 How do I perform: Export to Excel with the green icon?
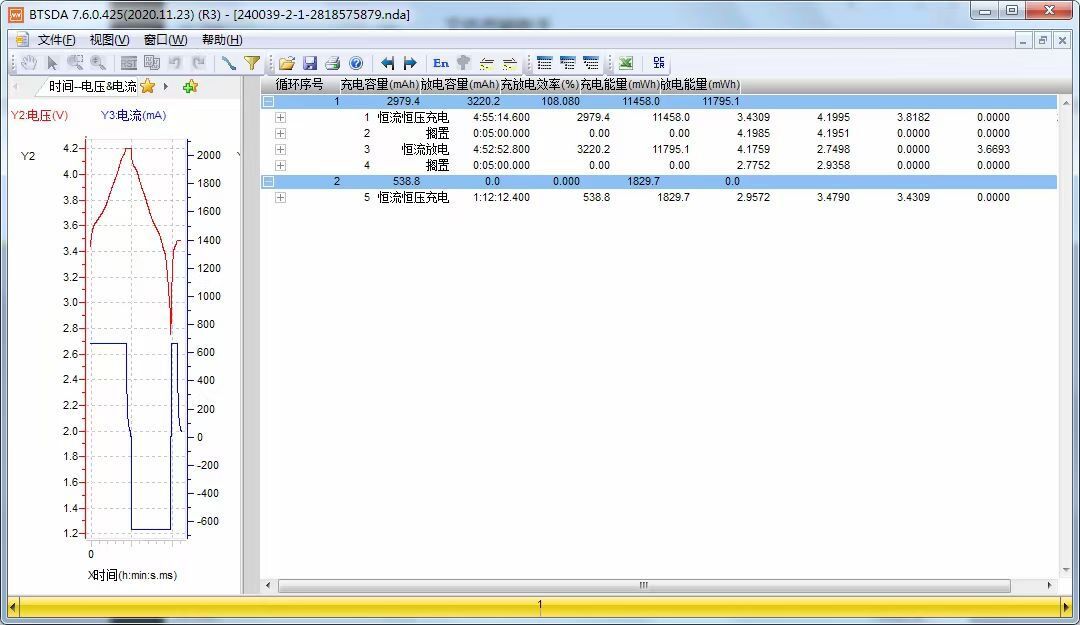pos(625,63)
